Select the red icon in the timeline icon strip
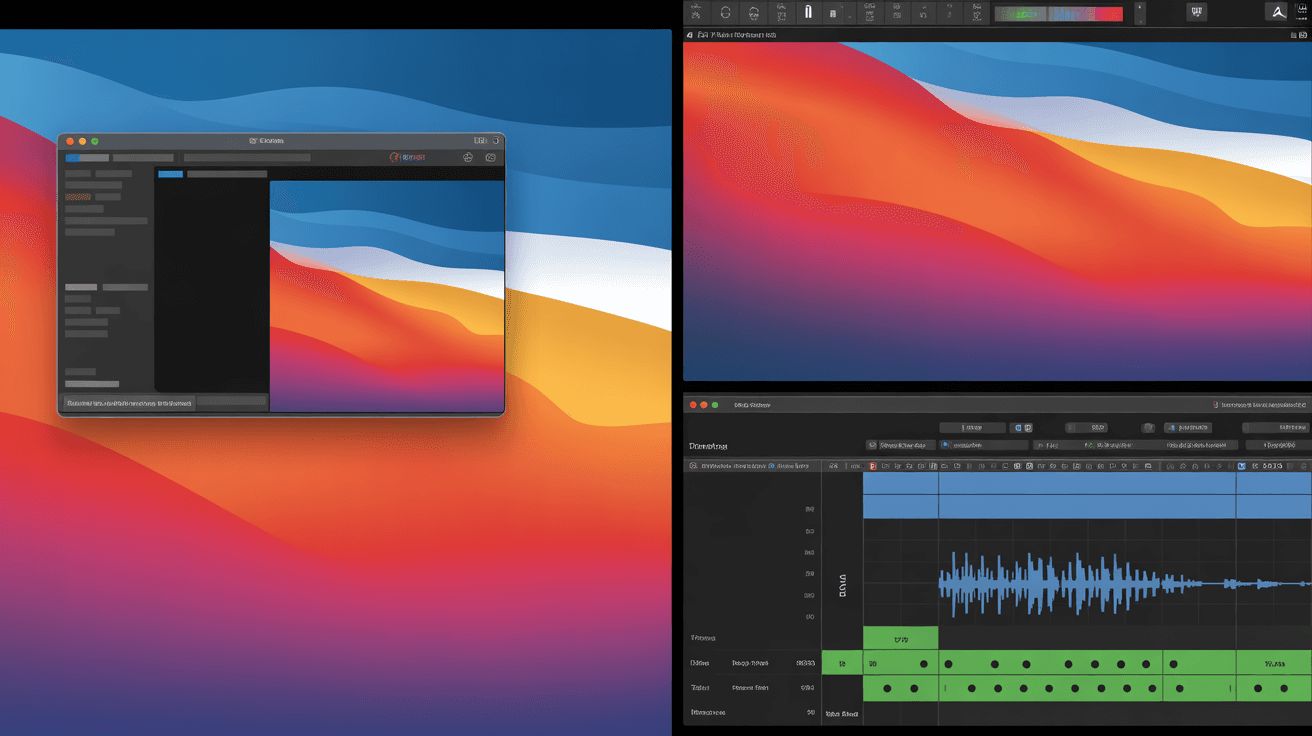1312x736 pixels. (873, 466)
